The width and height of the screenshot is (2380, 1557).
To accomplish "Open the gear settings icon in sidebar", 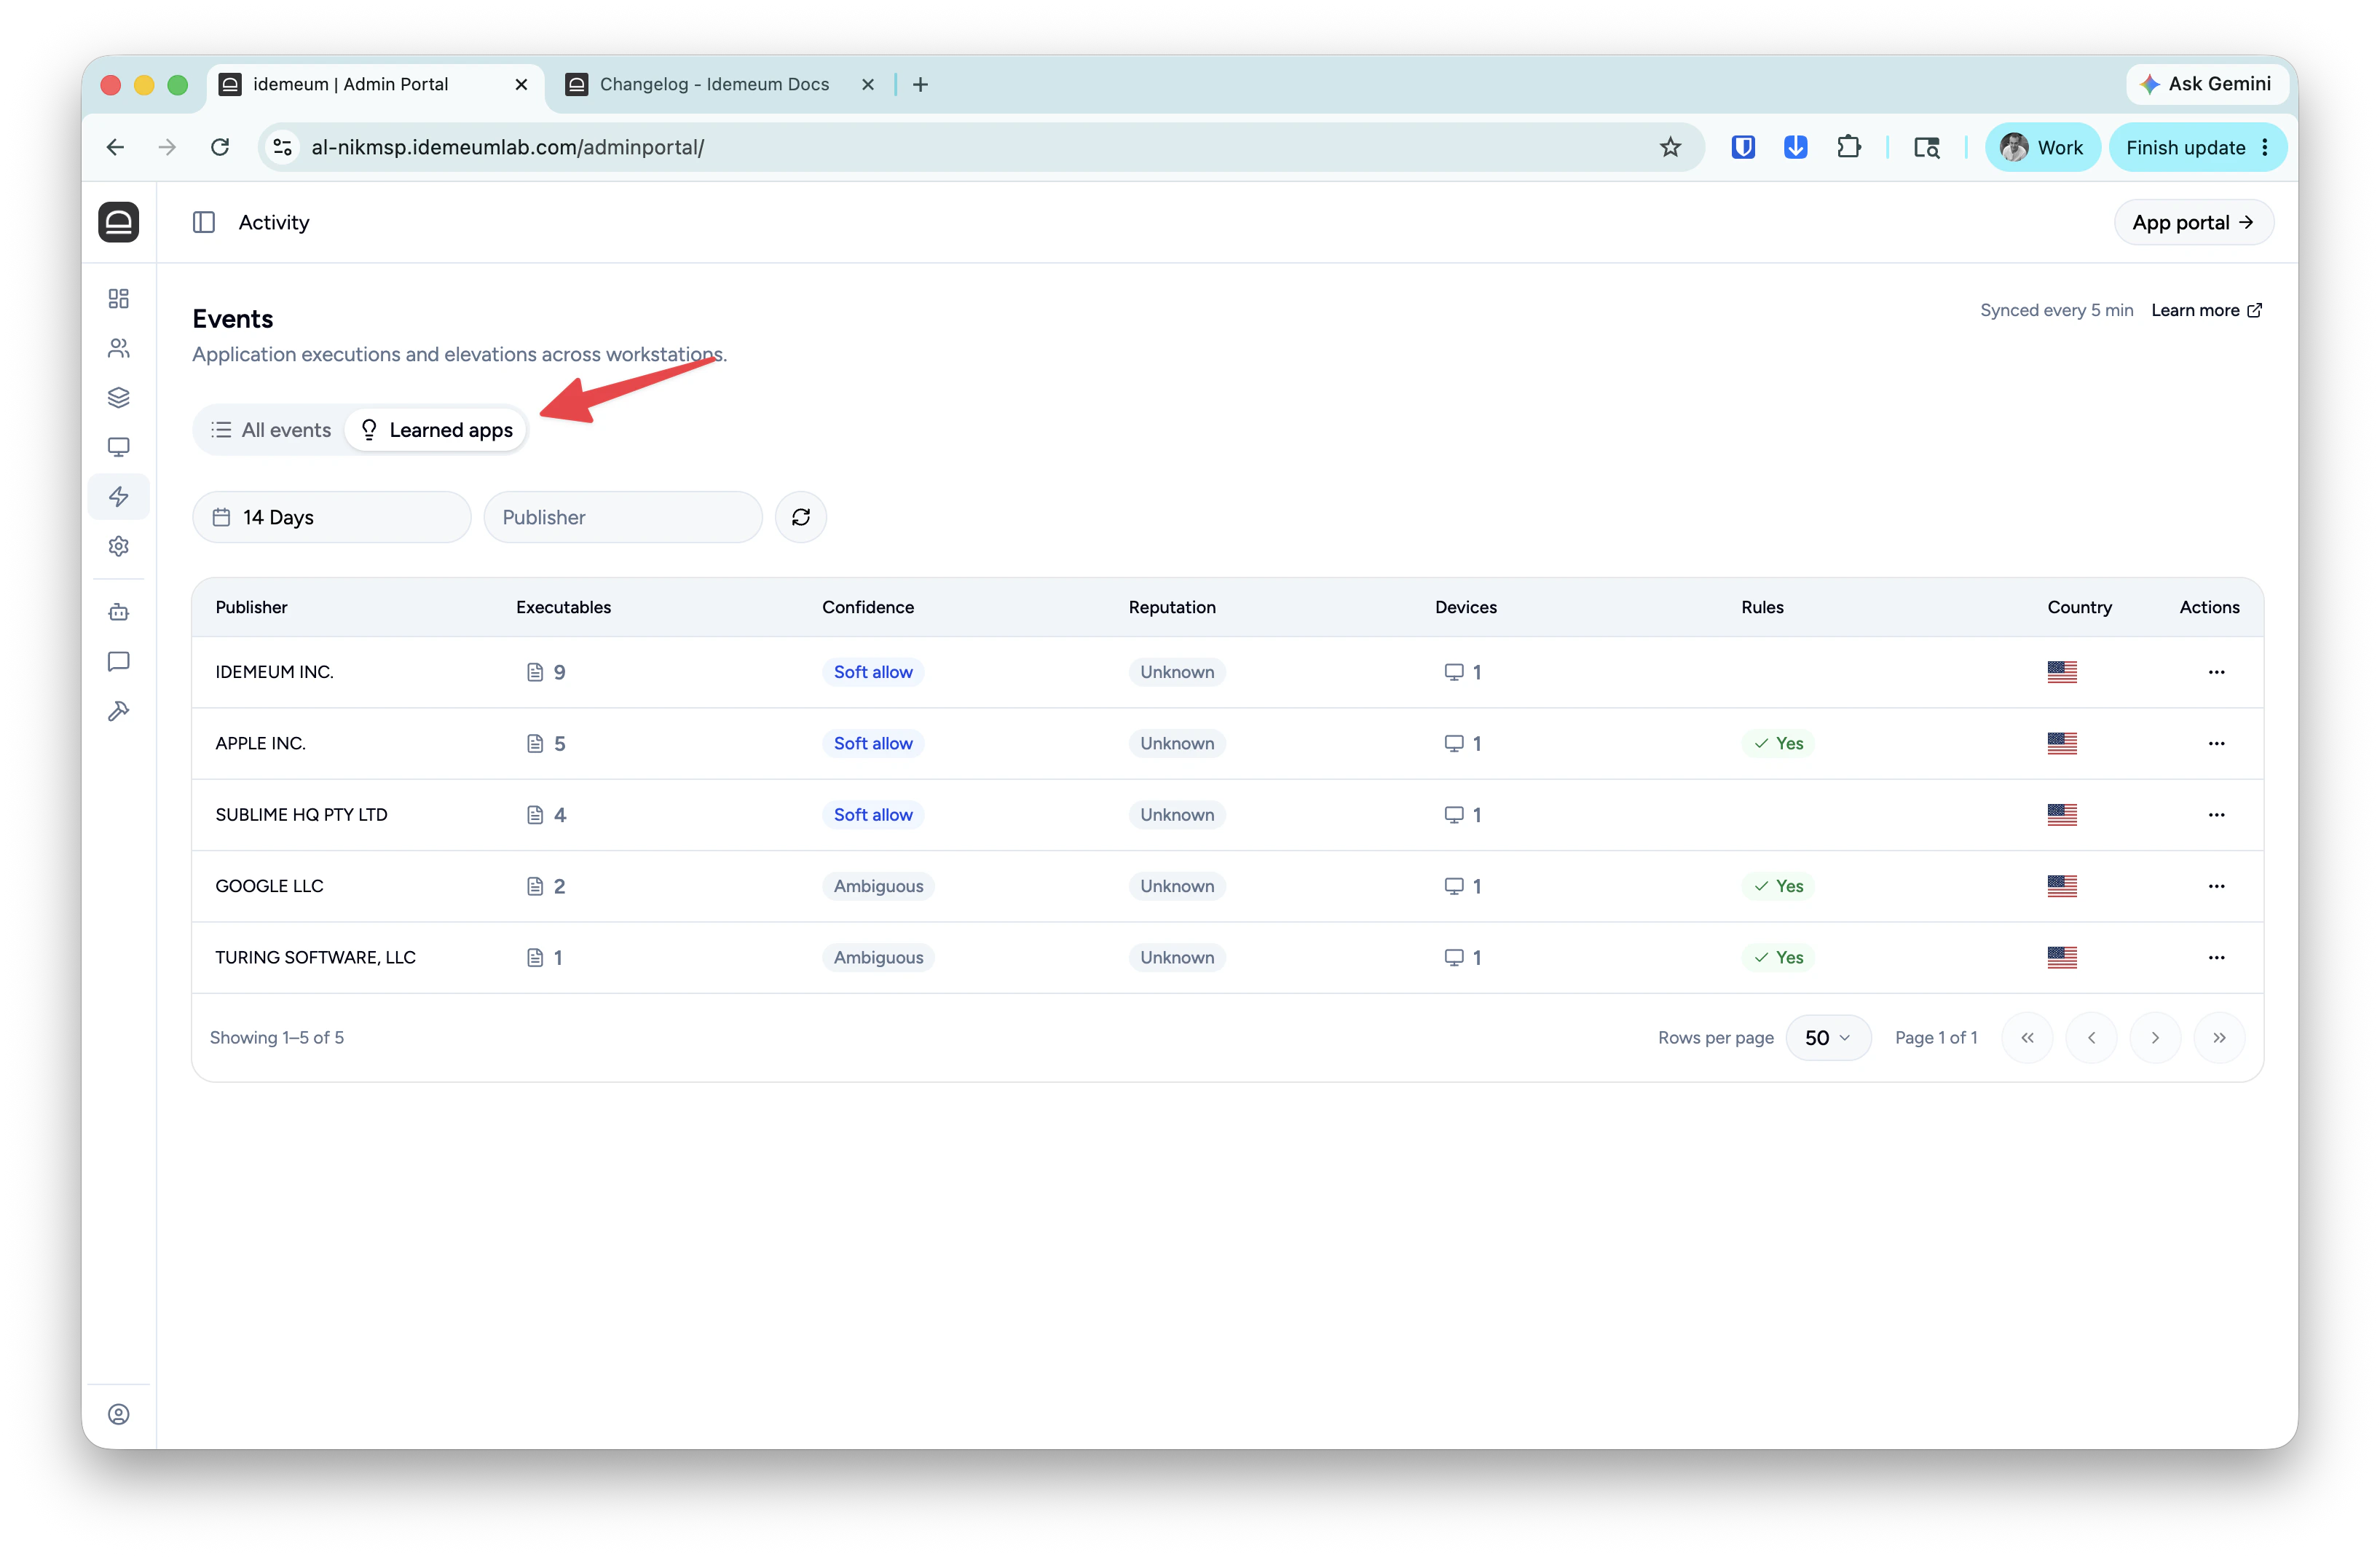I will pos(118,546).
